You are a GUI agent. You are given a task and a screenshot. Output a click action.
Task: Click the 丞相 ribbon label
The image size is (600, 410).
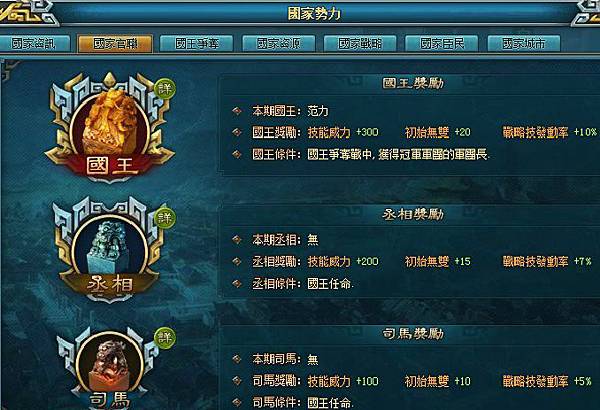click(110, 285)
